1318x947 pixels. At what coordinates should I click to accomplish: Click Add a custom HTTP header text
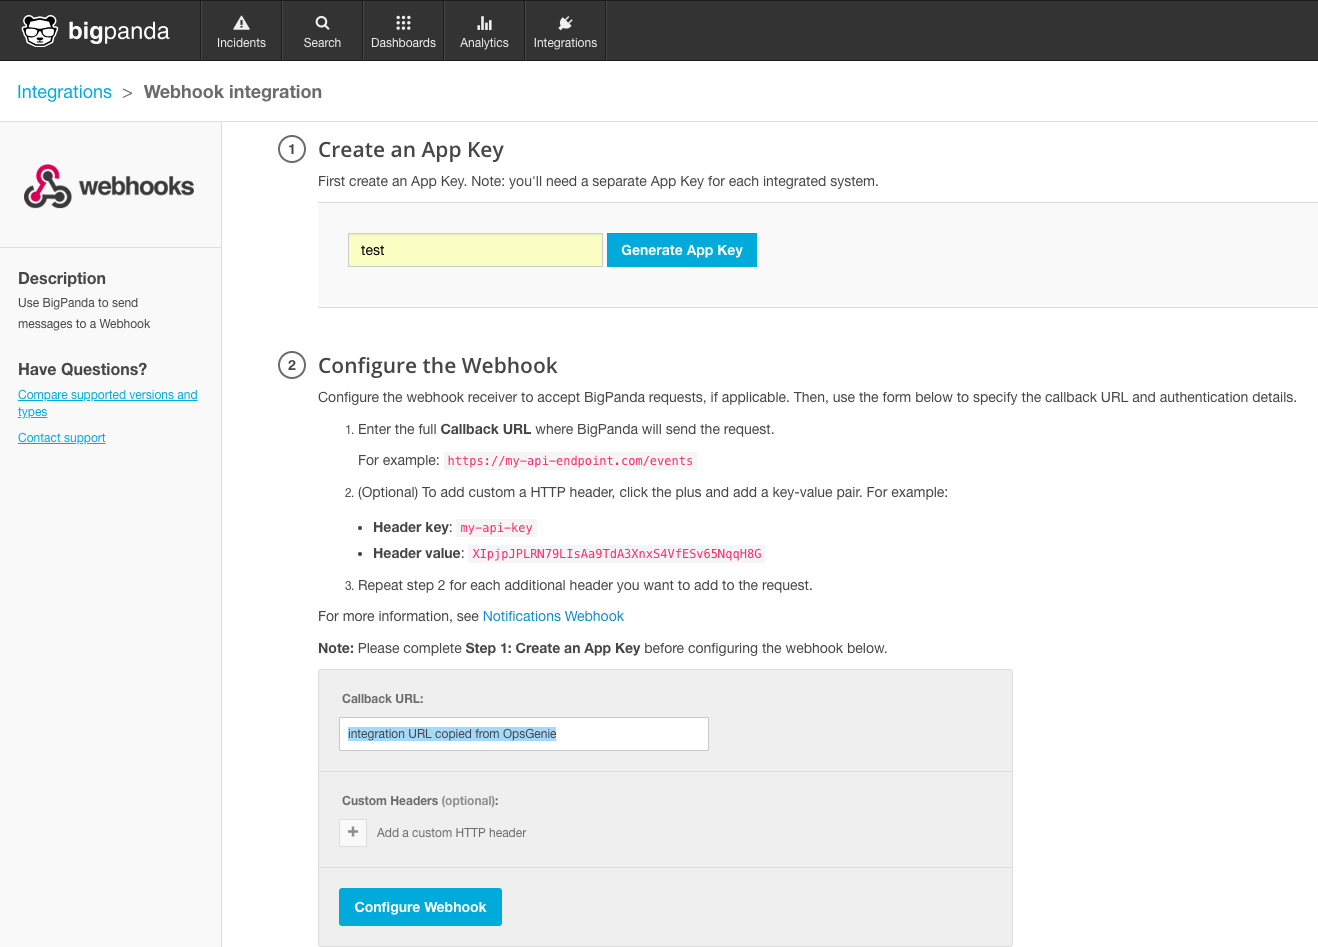[x=451, y=833]
